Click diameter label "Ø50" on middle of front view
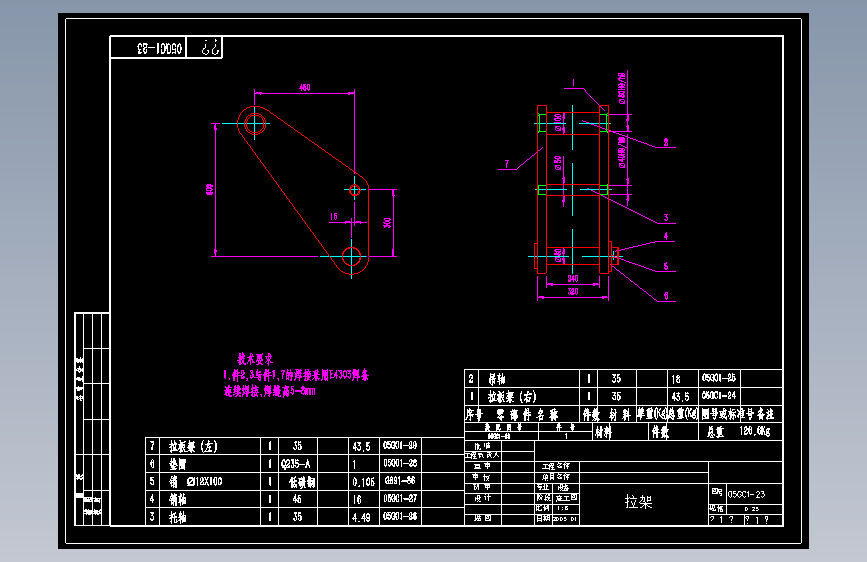The width and height of the screenshot is (867, 562). click(x=558, y=163)
